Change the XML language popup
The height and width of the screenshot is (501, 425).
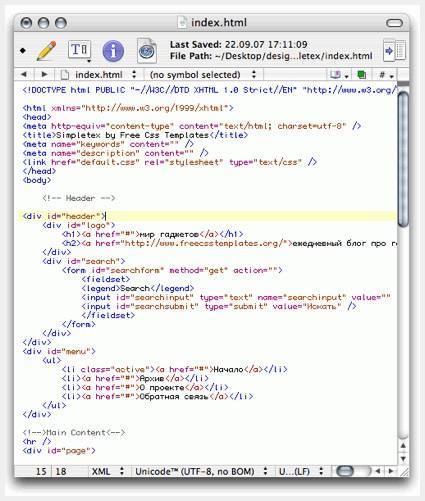click(108, 471)
